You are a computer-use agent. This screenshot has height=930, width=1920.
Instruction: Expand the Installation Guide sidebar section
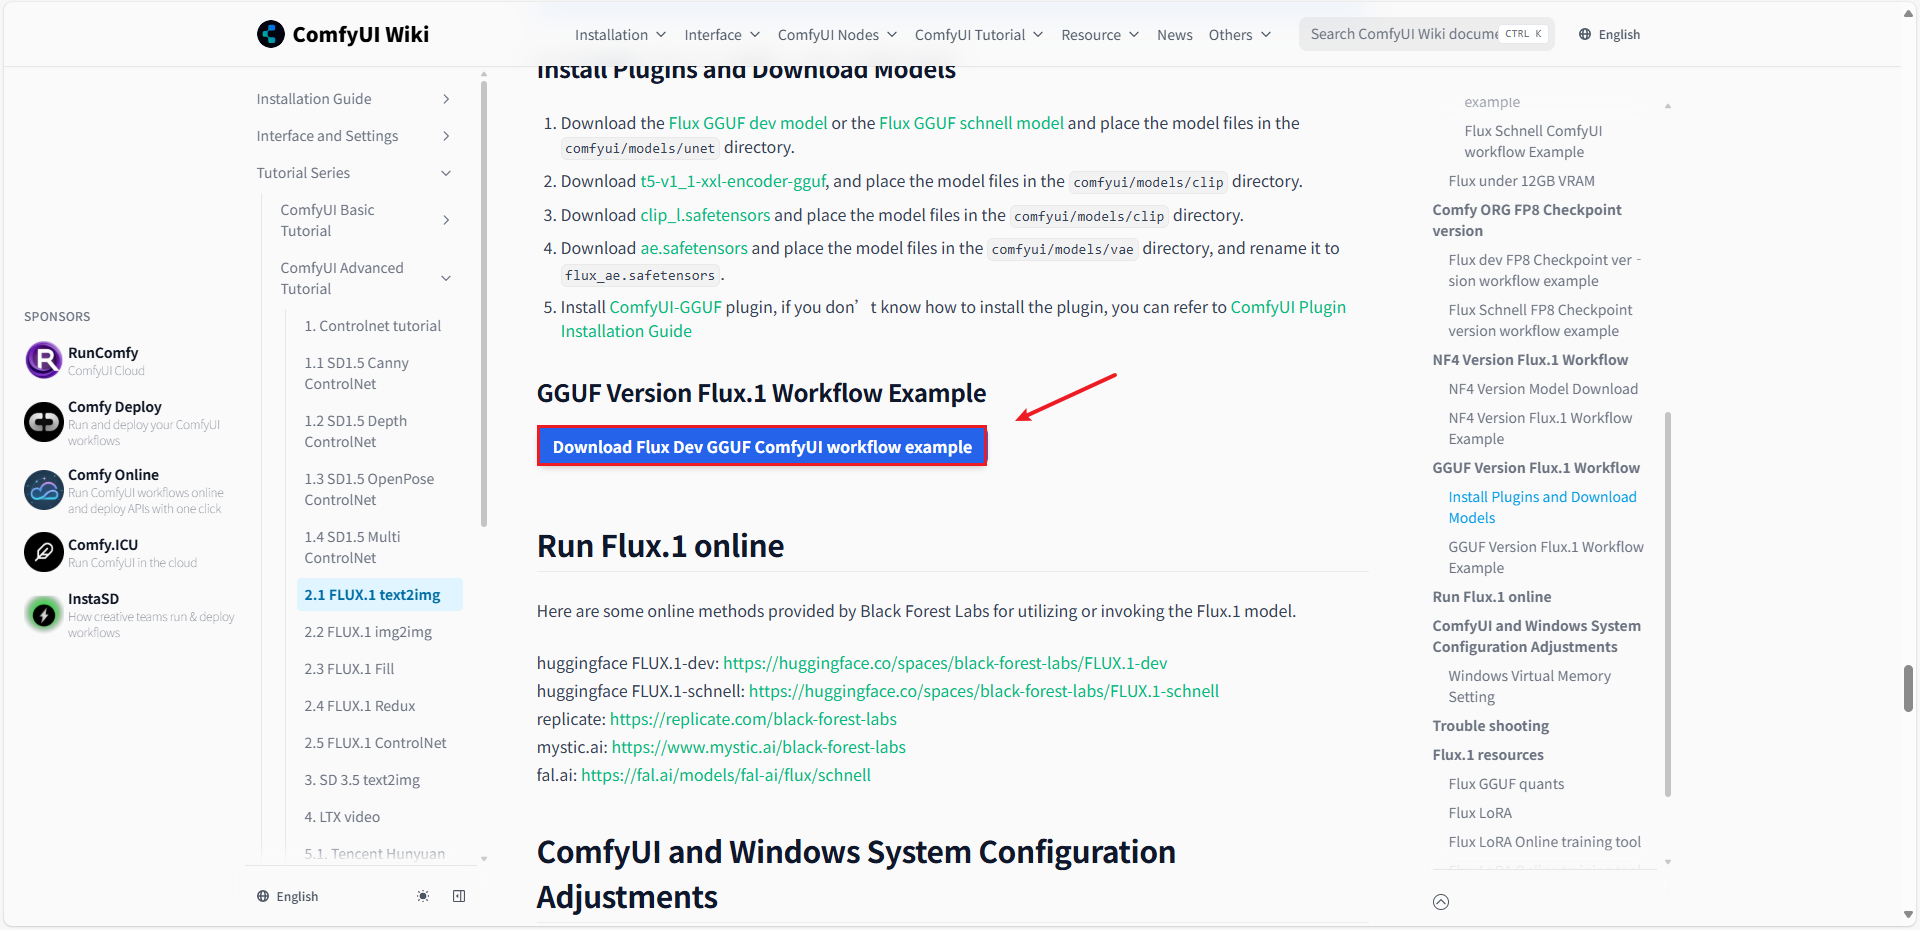click(x=446, y=99)
